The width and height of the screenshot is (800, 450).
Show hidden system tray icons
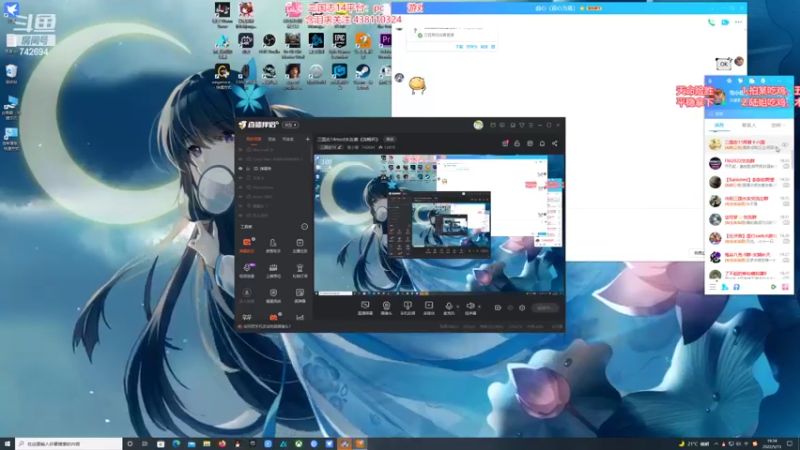pyautogui.click(x=716, y=444)
